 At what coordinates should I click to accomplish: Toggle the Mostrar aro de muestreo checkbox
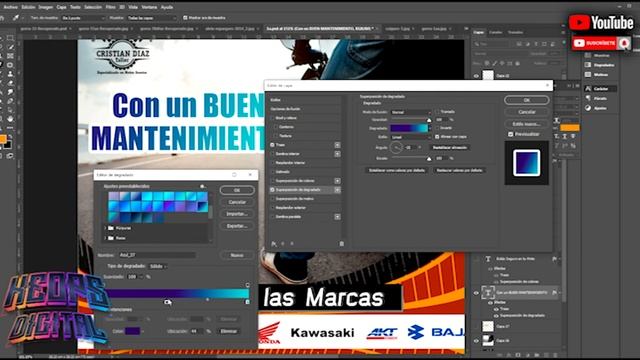(185, 18)
